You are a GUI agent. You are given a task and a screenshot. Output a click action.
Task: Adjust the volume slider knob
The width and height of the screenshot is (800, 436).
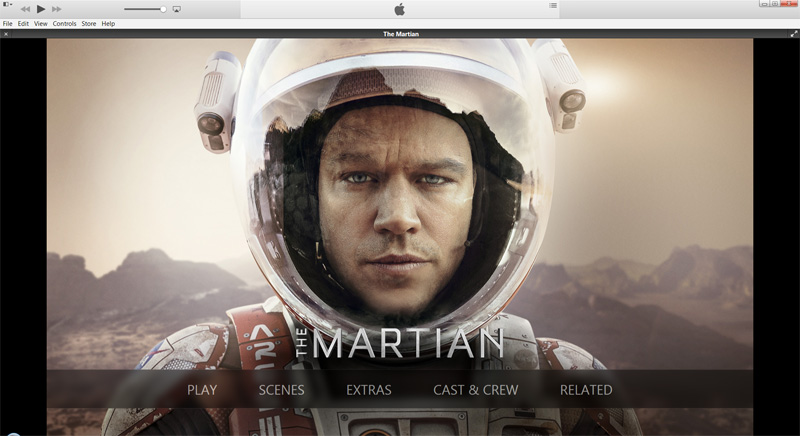(163, 9)
